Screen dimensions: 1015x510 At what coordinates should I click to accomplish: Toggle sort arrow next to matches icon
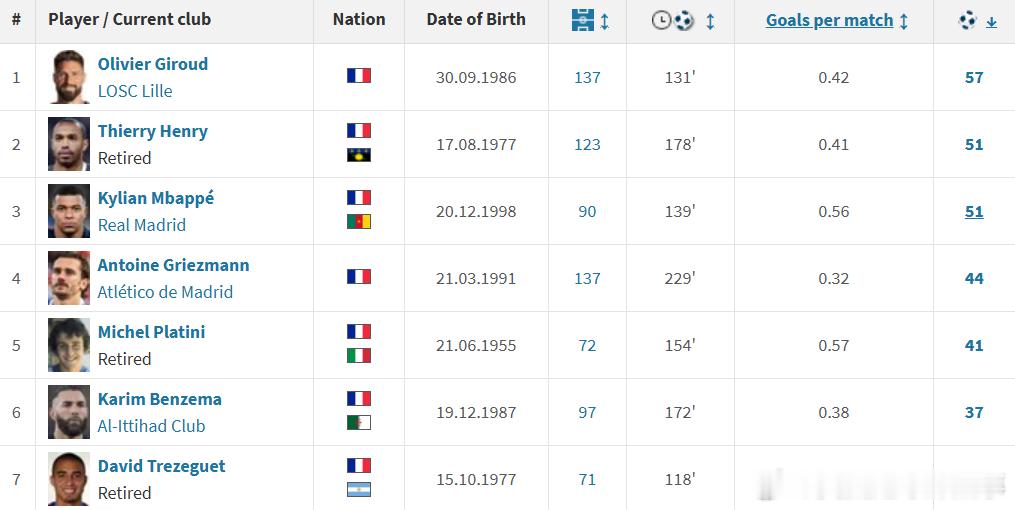coord(605,21)
